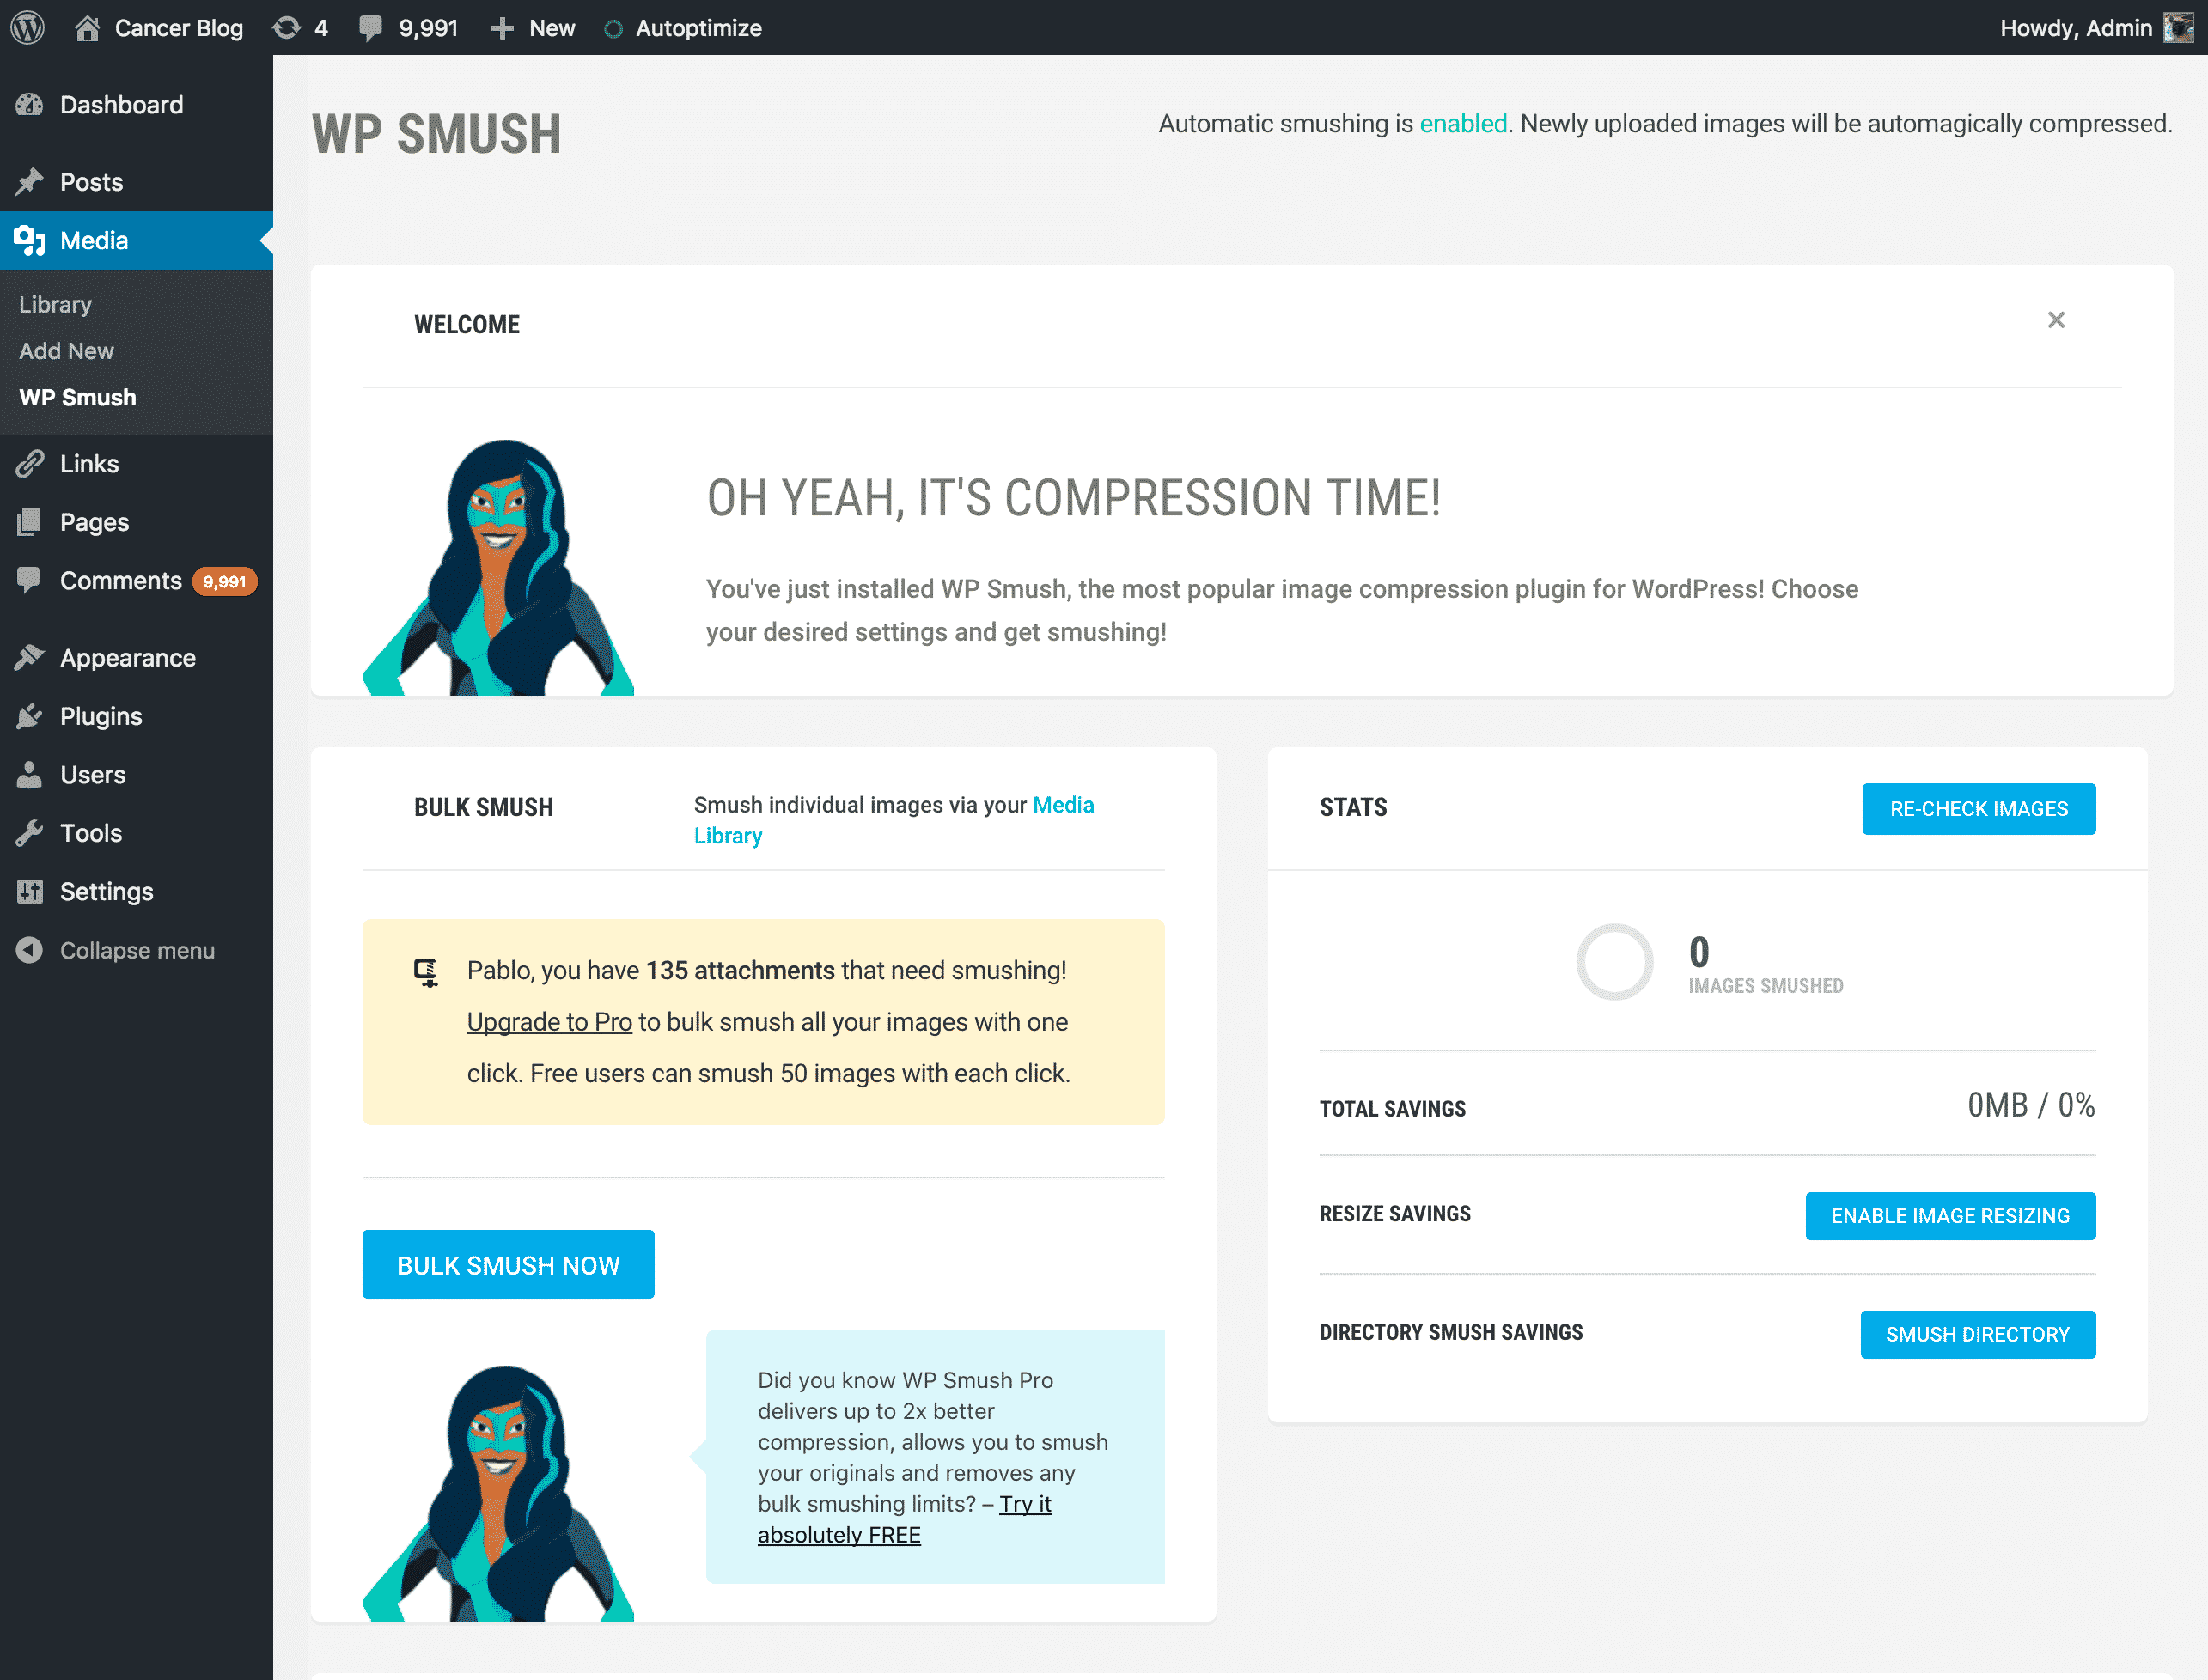Click BULK SMUSH NOW button

pos(507,1263)
